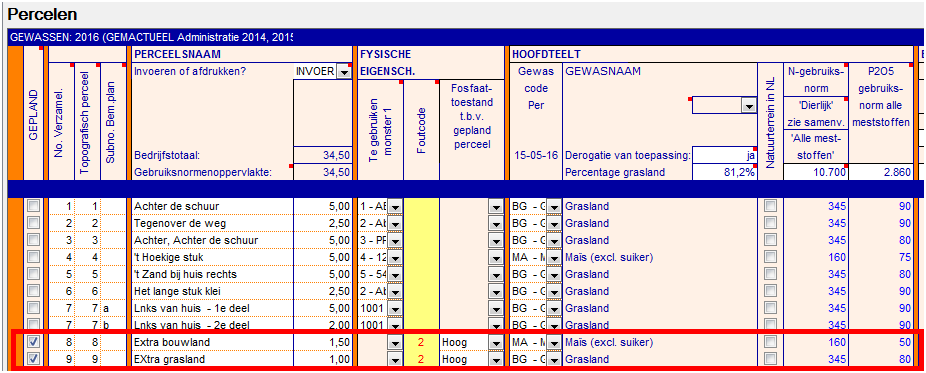Open gewascode MA dropdown for Extra bouwland
This screenshot has width=926, height=373.
(553, 343)
